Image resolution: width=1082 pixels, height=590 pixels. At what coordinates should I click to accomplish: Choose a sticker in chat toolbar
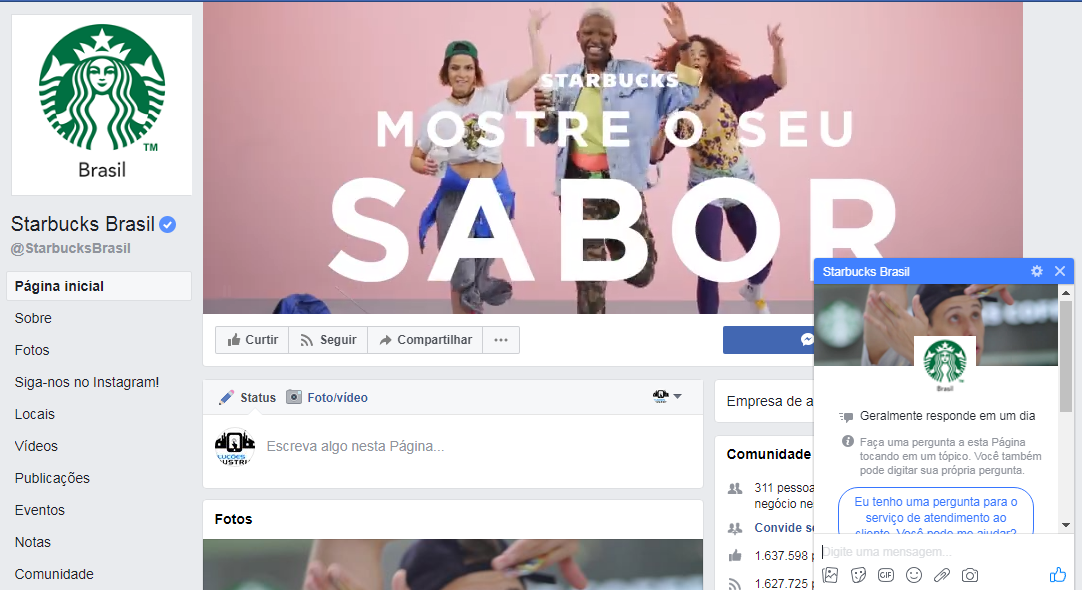pos(858,575)
